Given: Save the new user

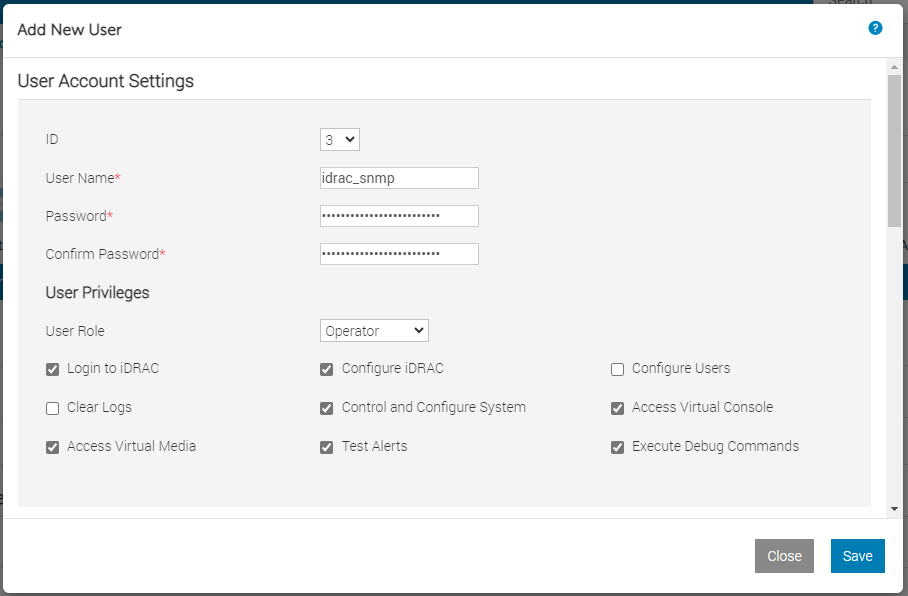Looking at the screenshot, I should point(858,556).
